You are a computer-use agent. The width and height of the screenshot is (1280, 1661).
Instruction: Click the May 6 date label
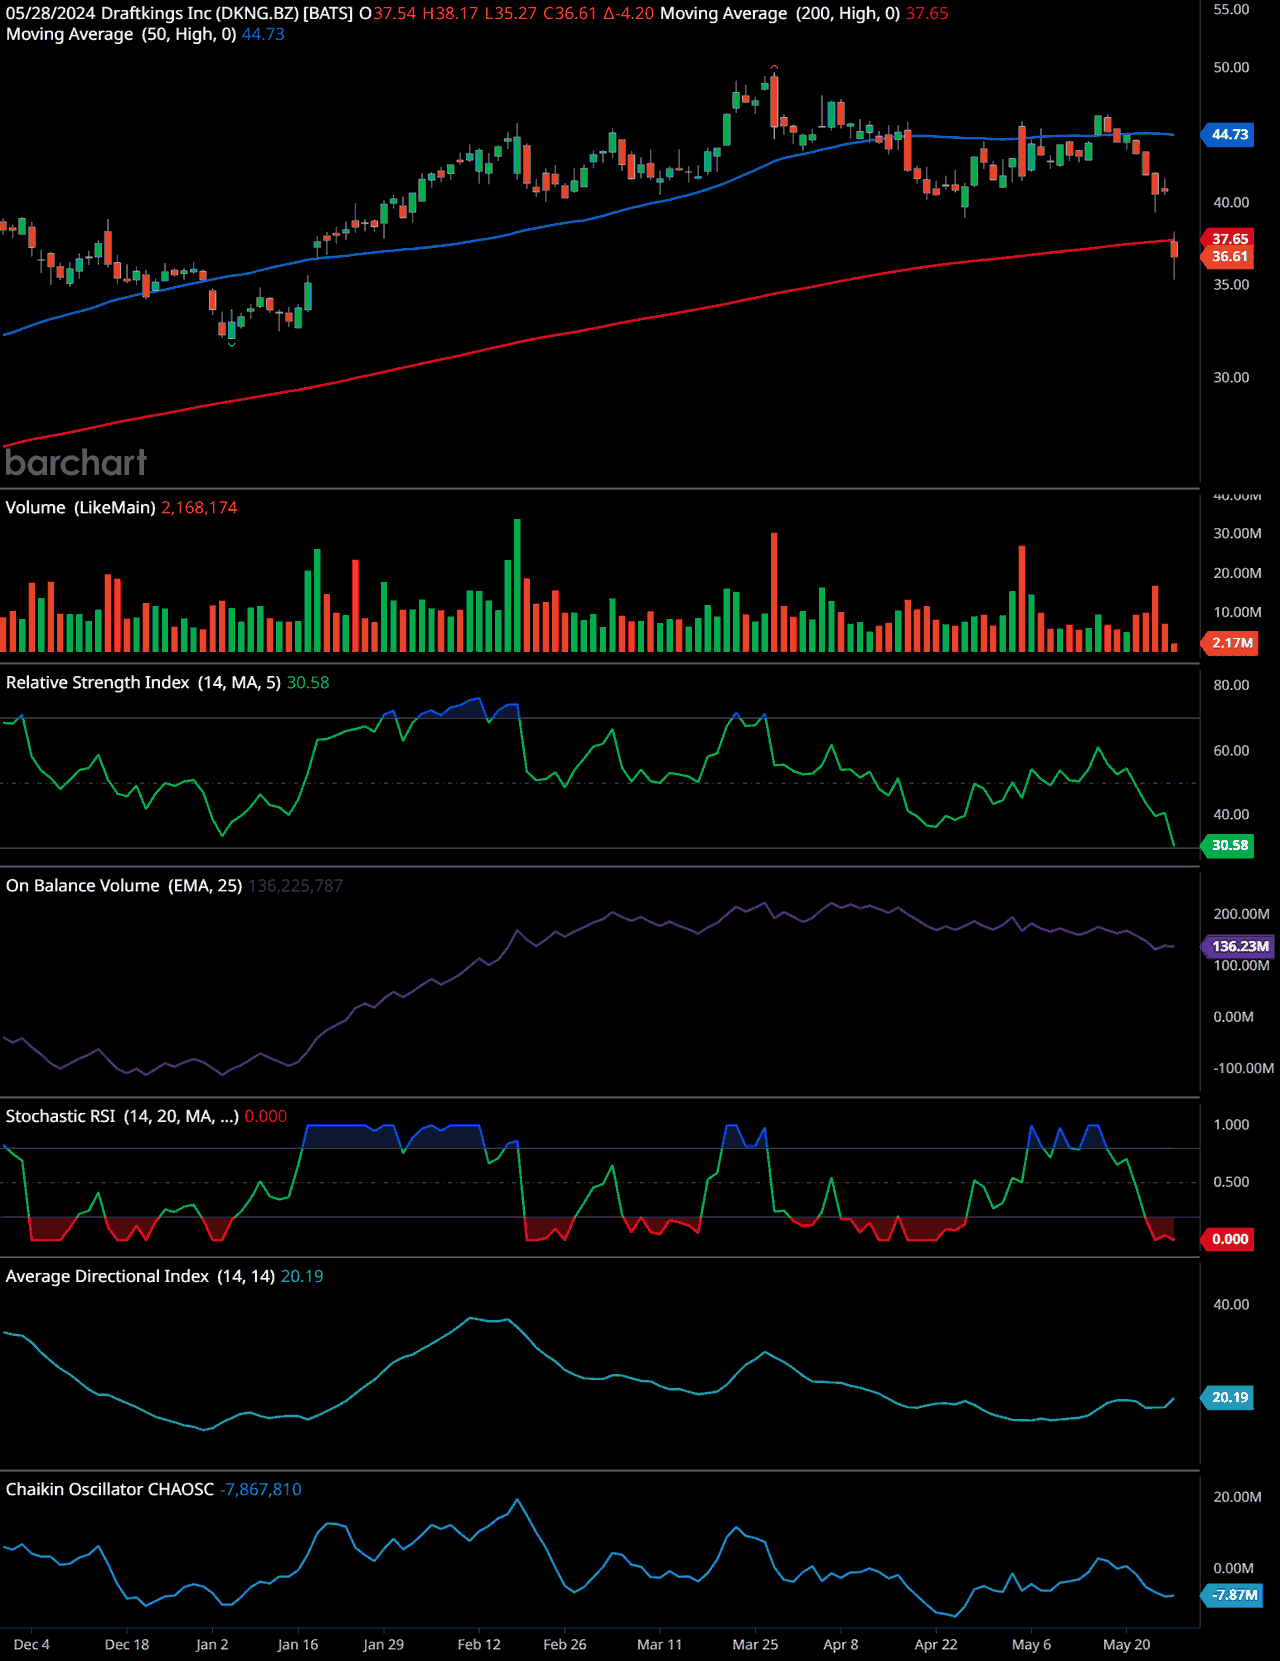click(x=1032, y=1645)
